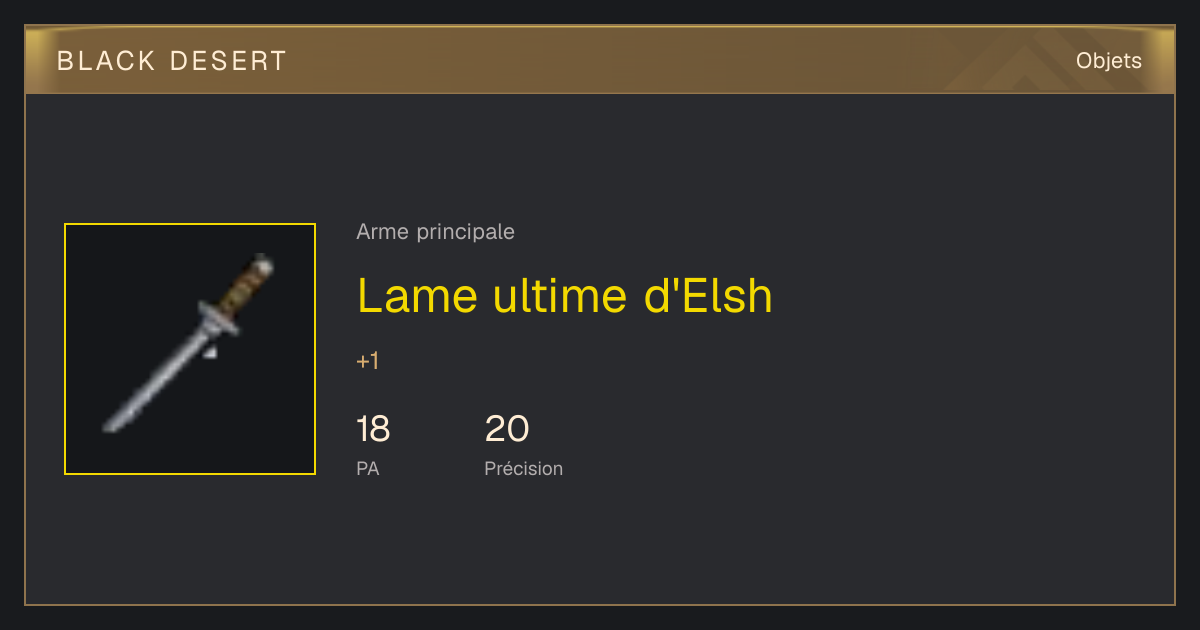This screenshot has width=1200, height=630.
Task: Click the small white mark beside the blade
Action: click(210, 351)
